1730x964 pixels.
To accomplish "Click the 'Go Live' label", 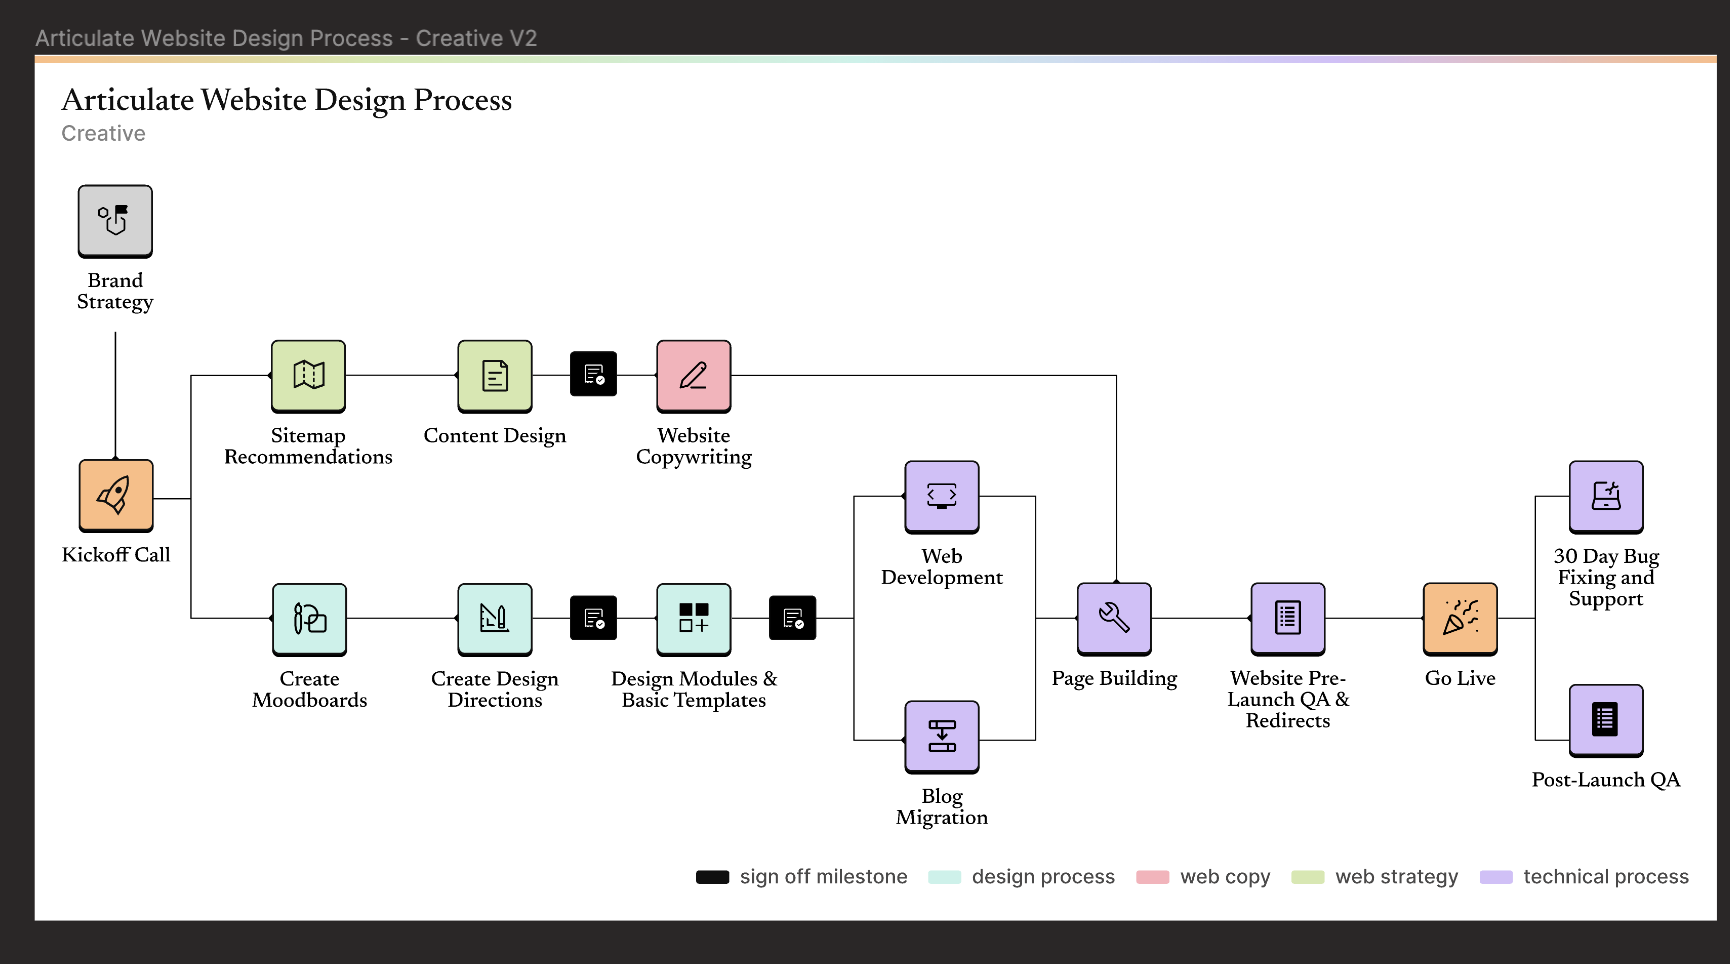I will 1460,678.
